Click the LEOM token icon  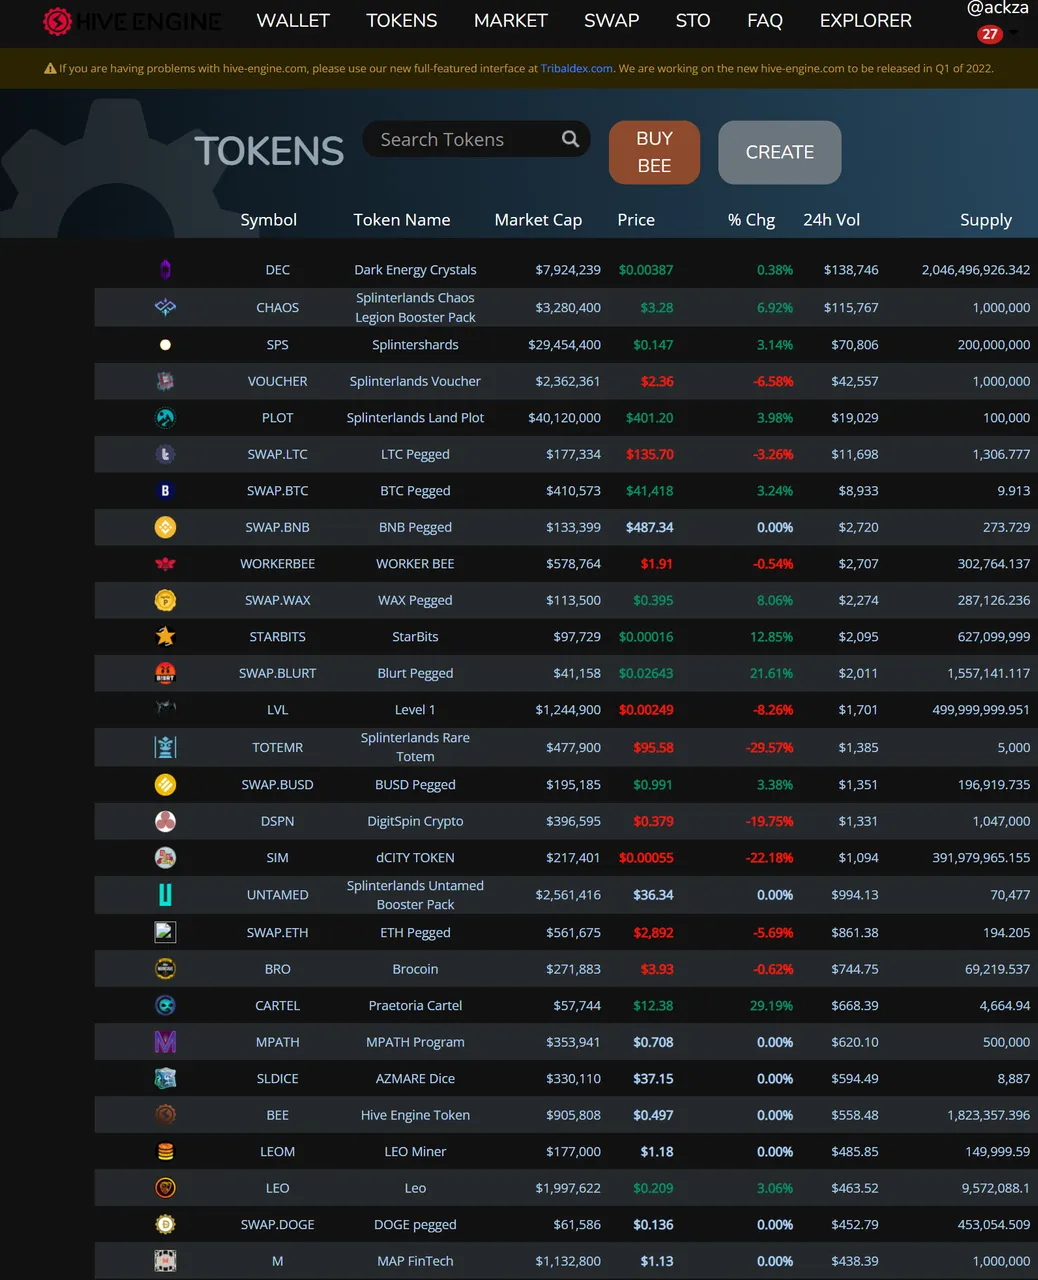tap(165, 1152)
